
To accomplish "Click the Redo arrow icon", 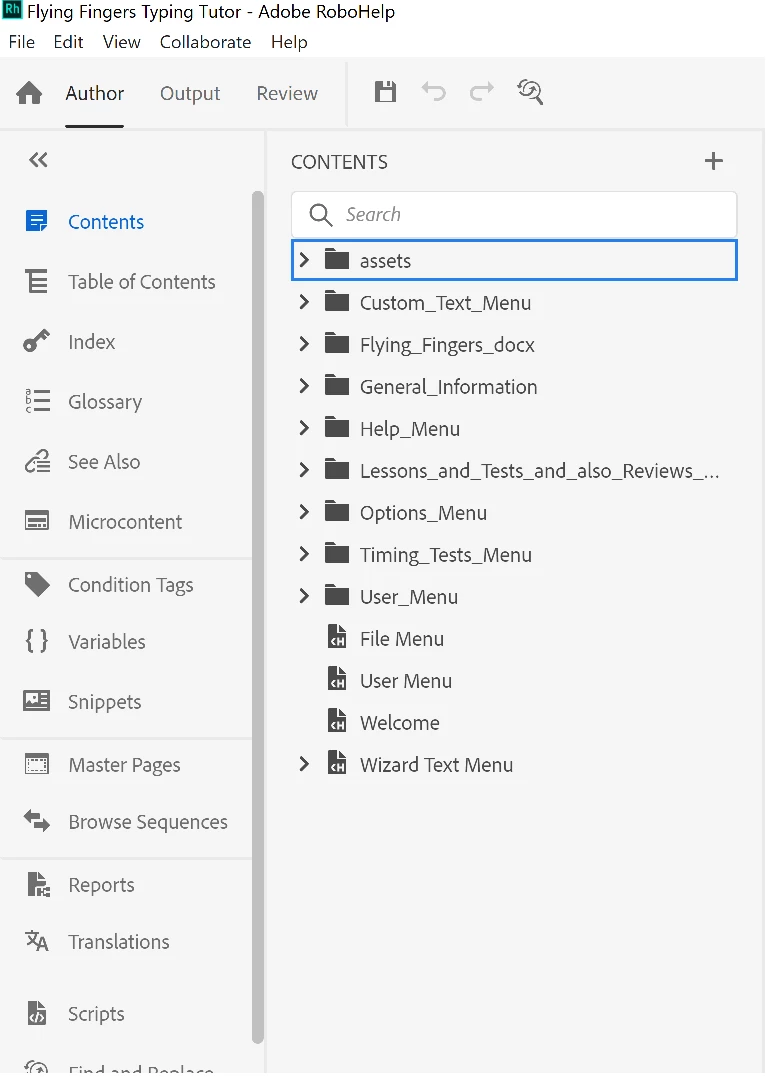I will [x=482, y=91].
